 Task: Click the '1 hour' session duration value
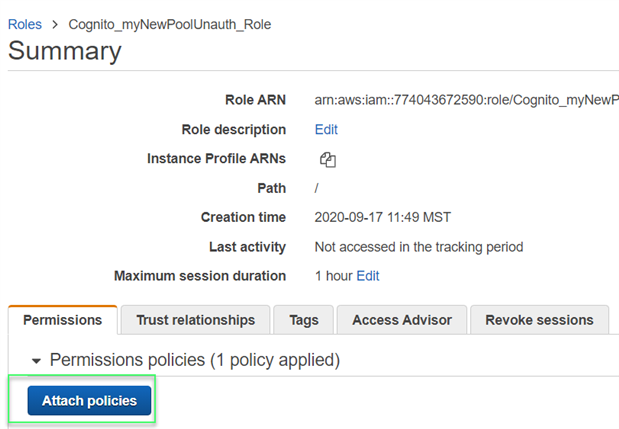click(x=333, y=275)
